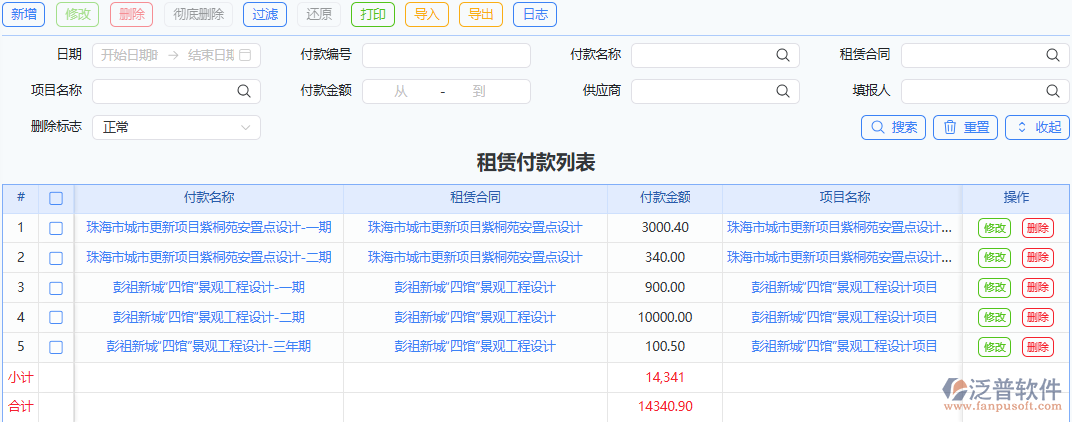Open link 彭祖新城"四馆"景观工程设计-一期
The image size is (1072, 422).
point(209,287)
